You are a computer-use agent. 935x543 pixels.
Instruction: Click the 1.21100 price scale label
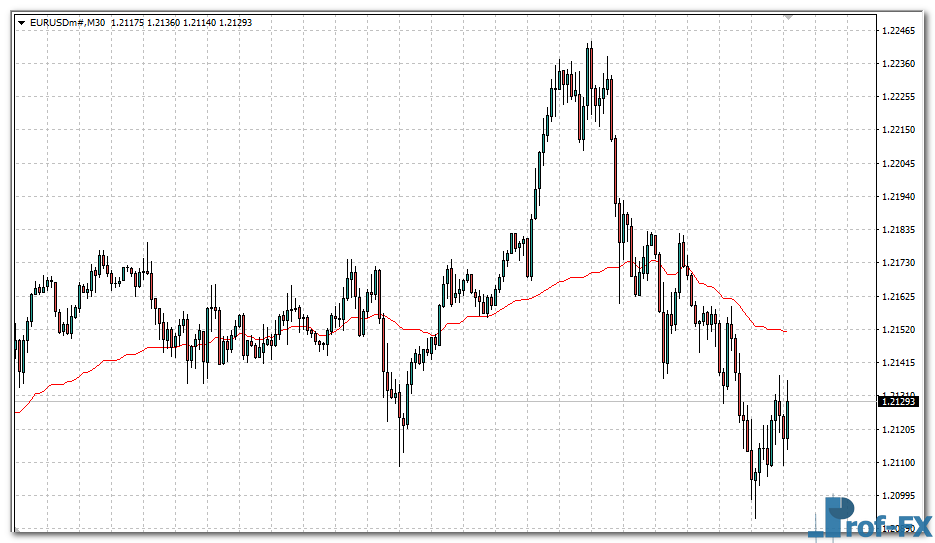point(899,463)
